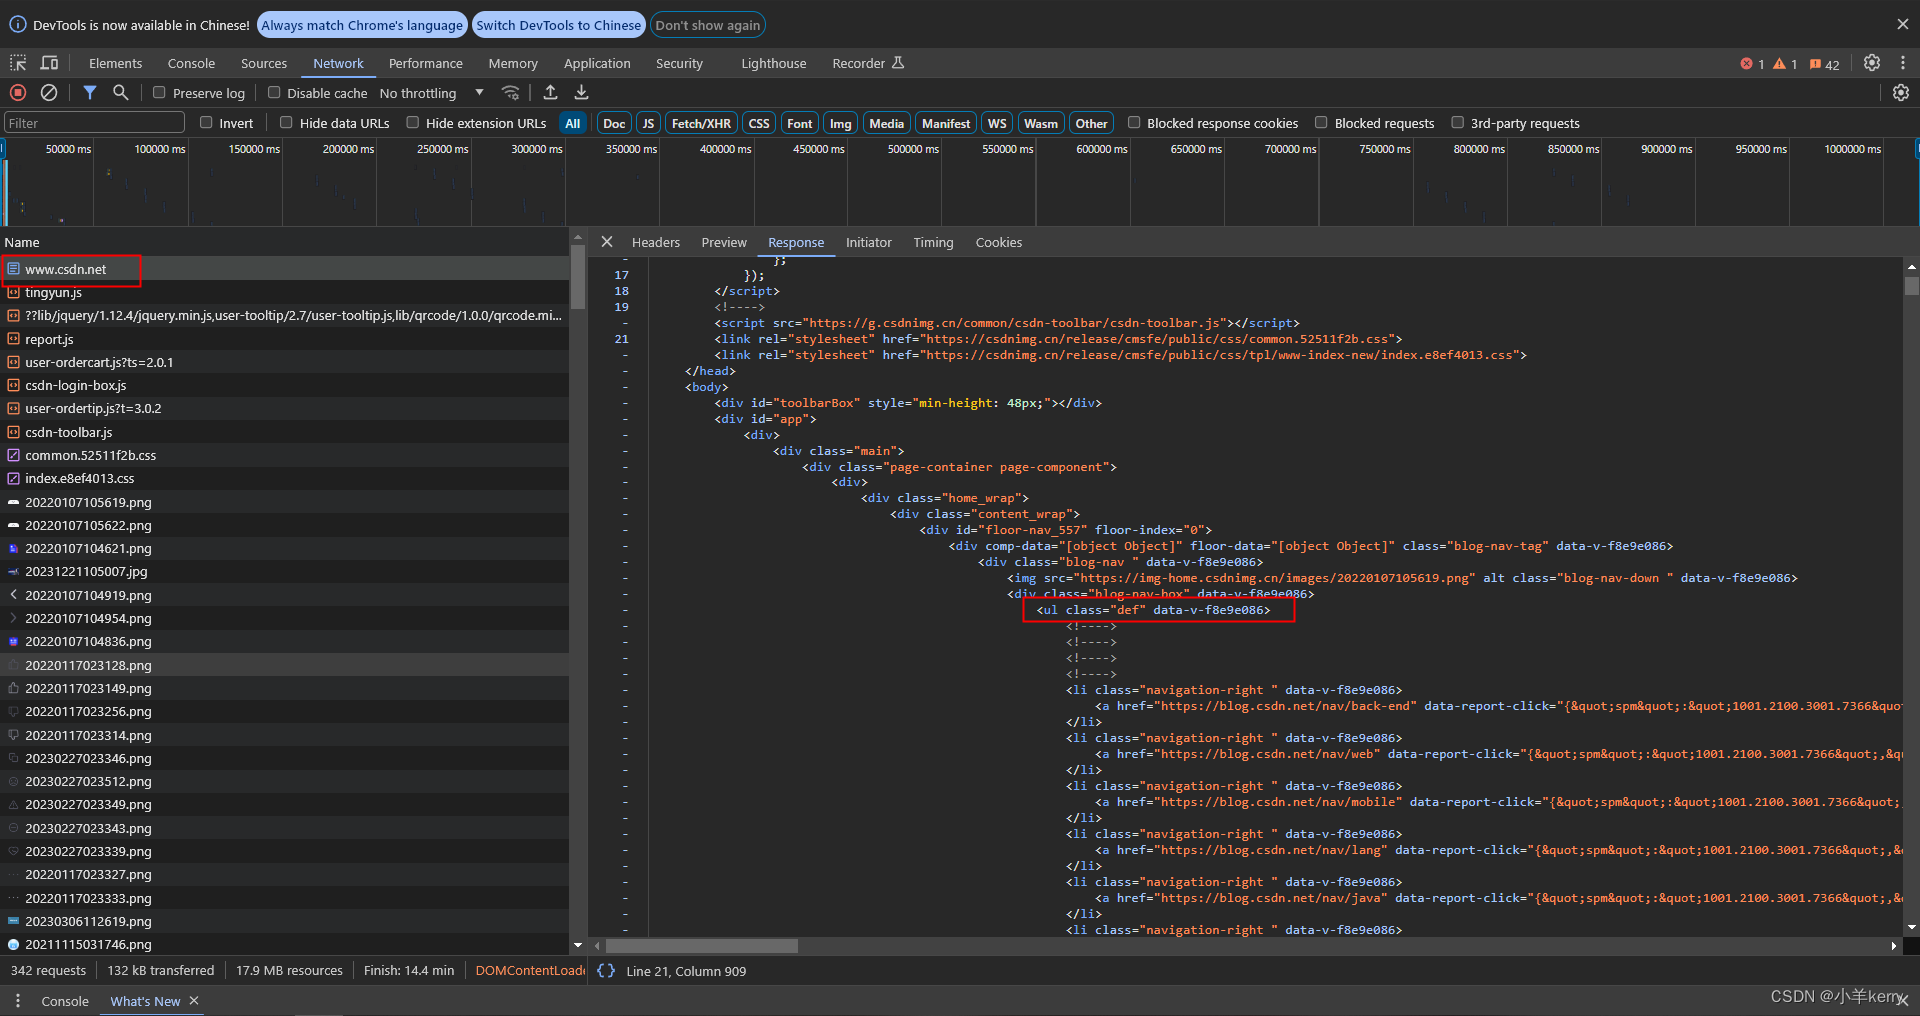Click the 42 issues counter icon
Screen dimensions: 1920x1016
click(1825, 64)
